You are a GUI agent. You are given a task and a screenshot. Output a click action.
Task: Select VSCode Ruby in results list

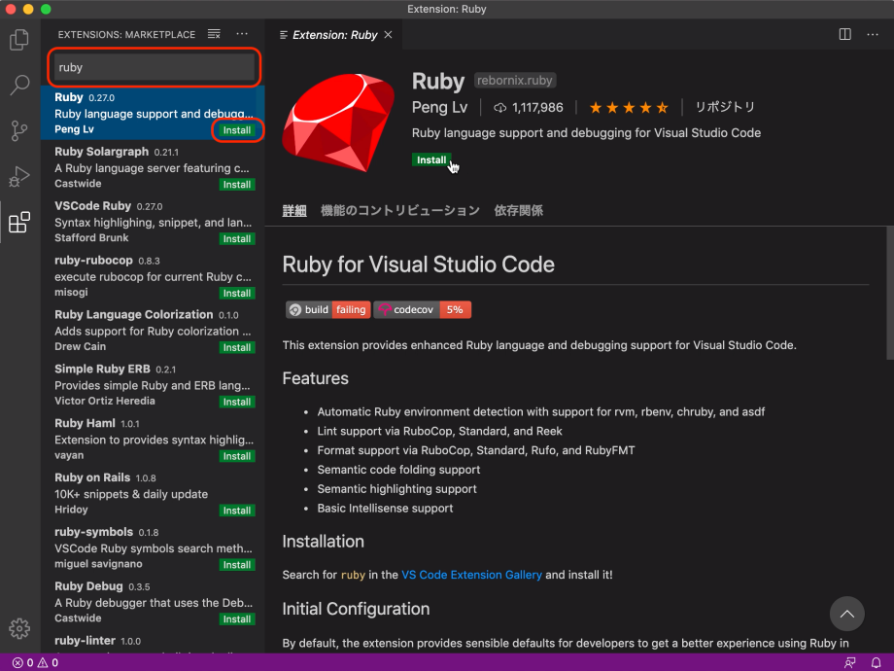tap(153, 222)
